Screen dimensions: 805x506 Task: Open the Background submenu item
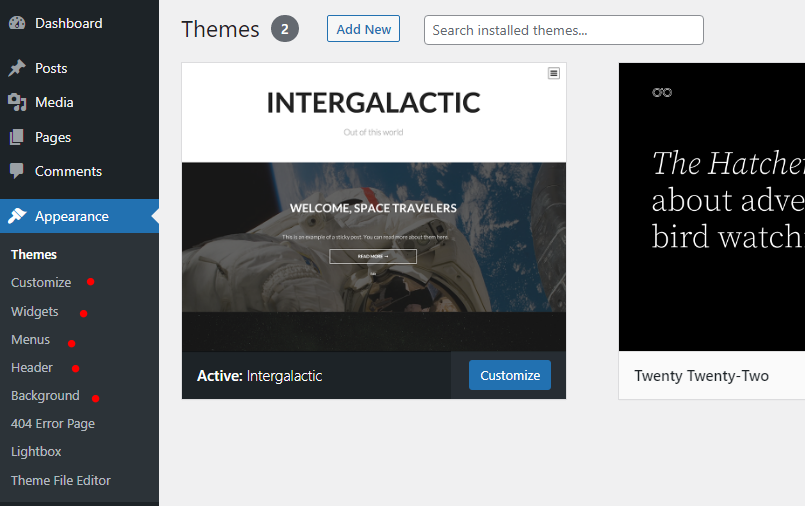[x=45, y=396]
